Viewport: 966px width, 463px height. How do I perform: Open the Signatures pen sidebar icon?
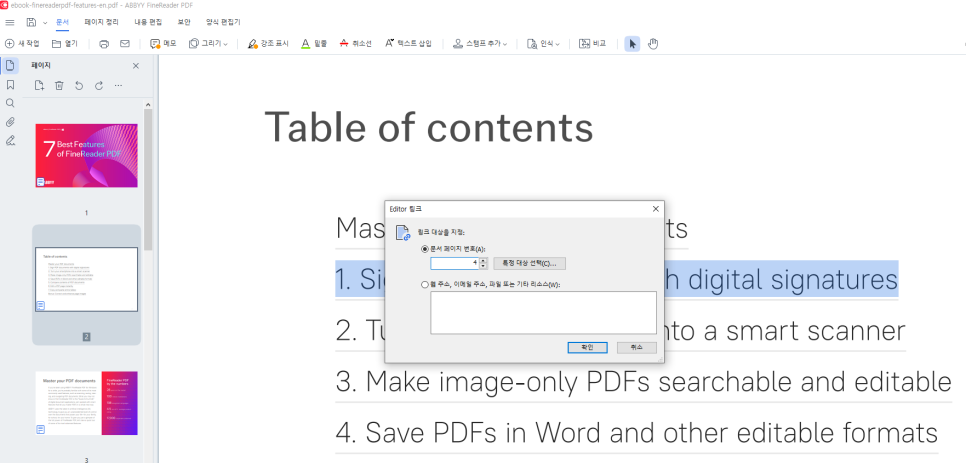pos(10,141)
